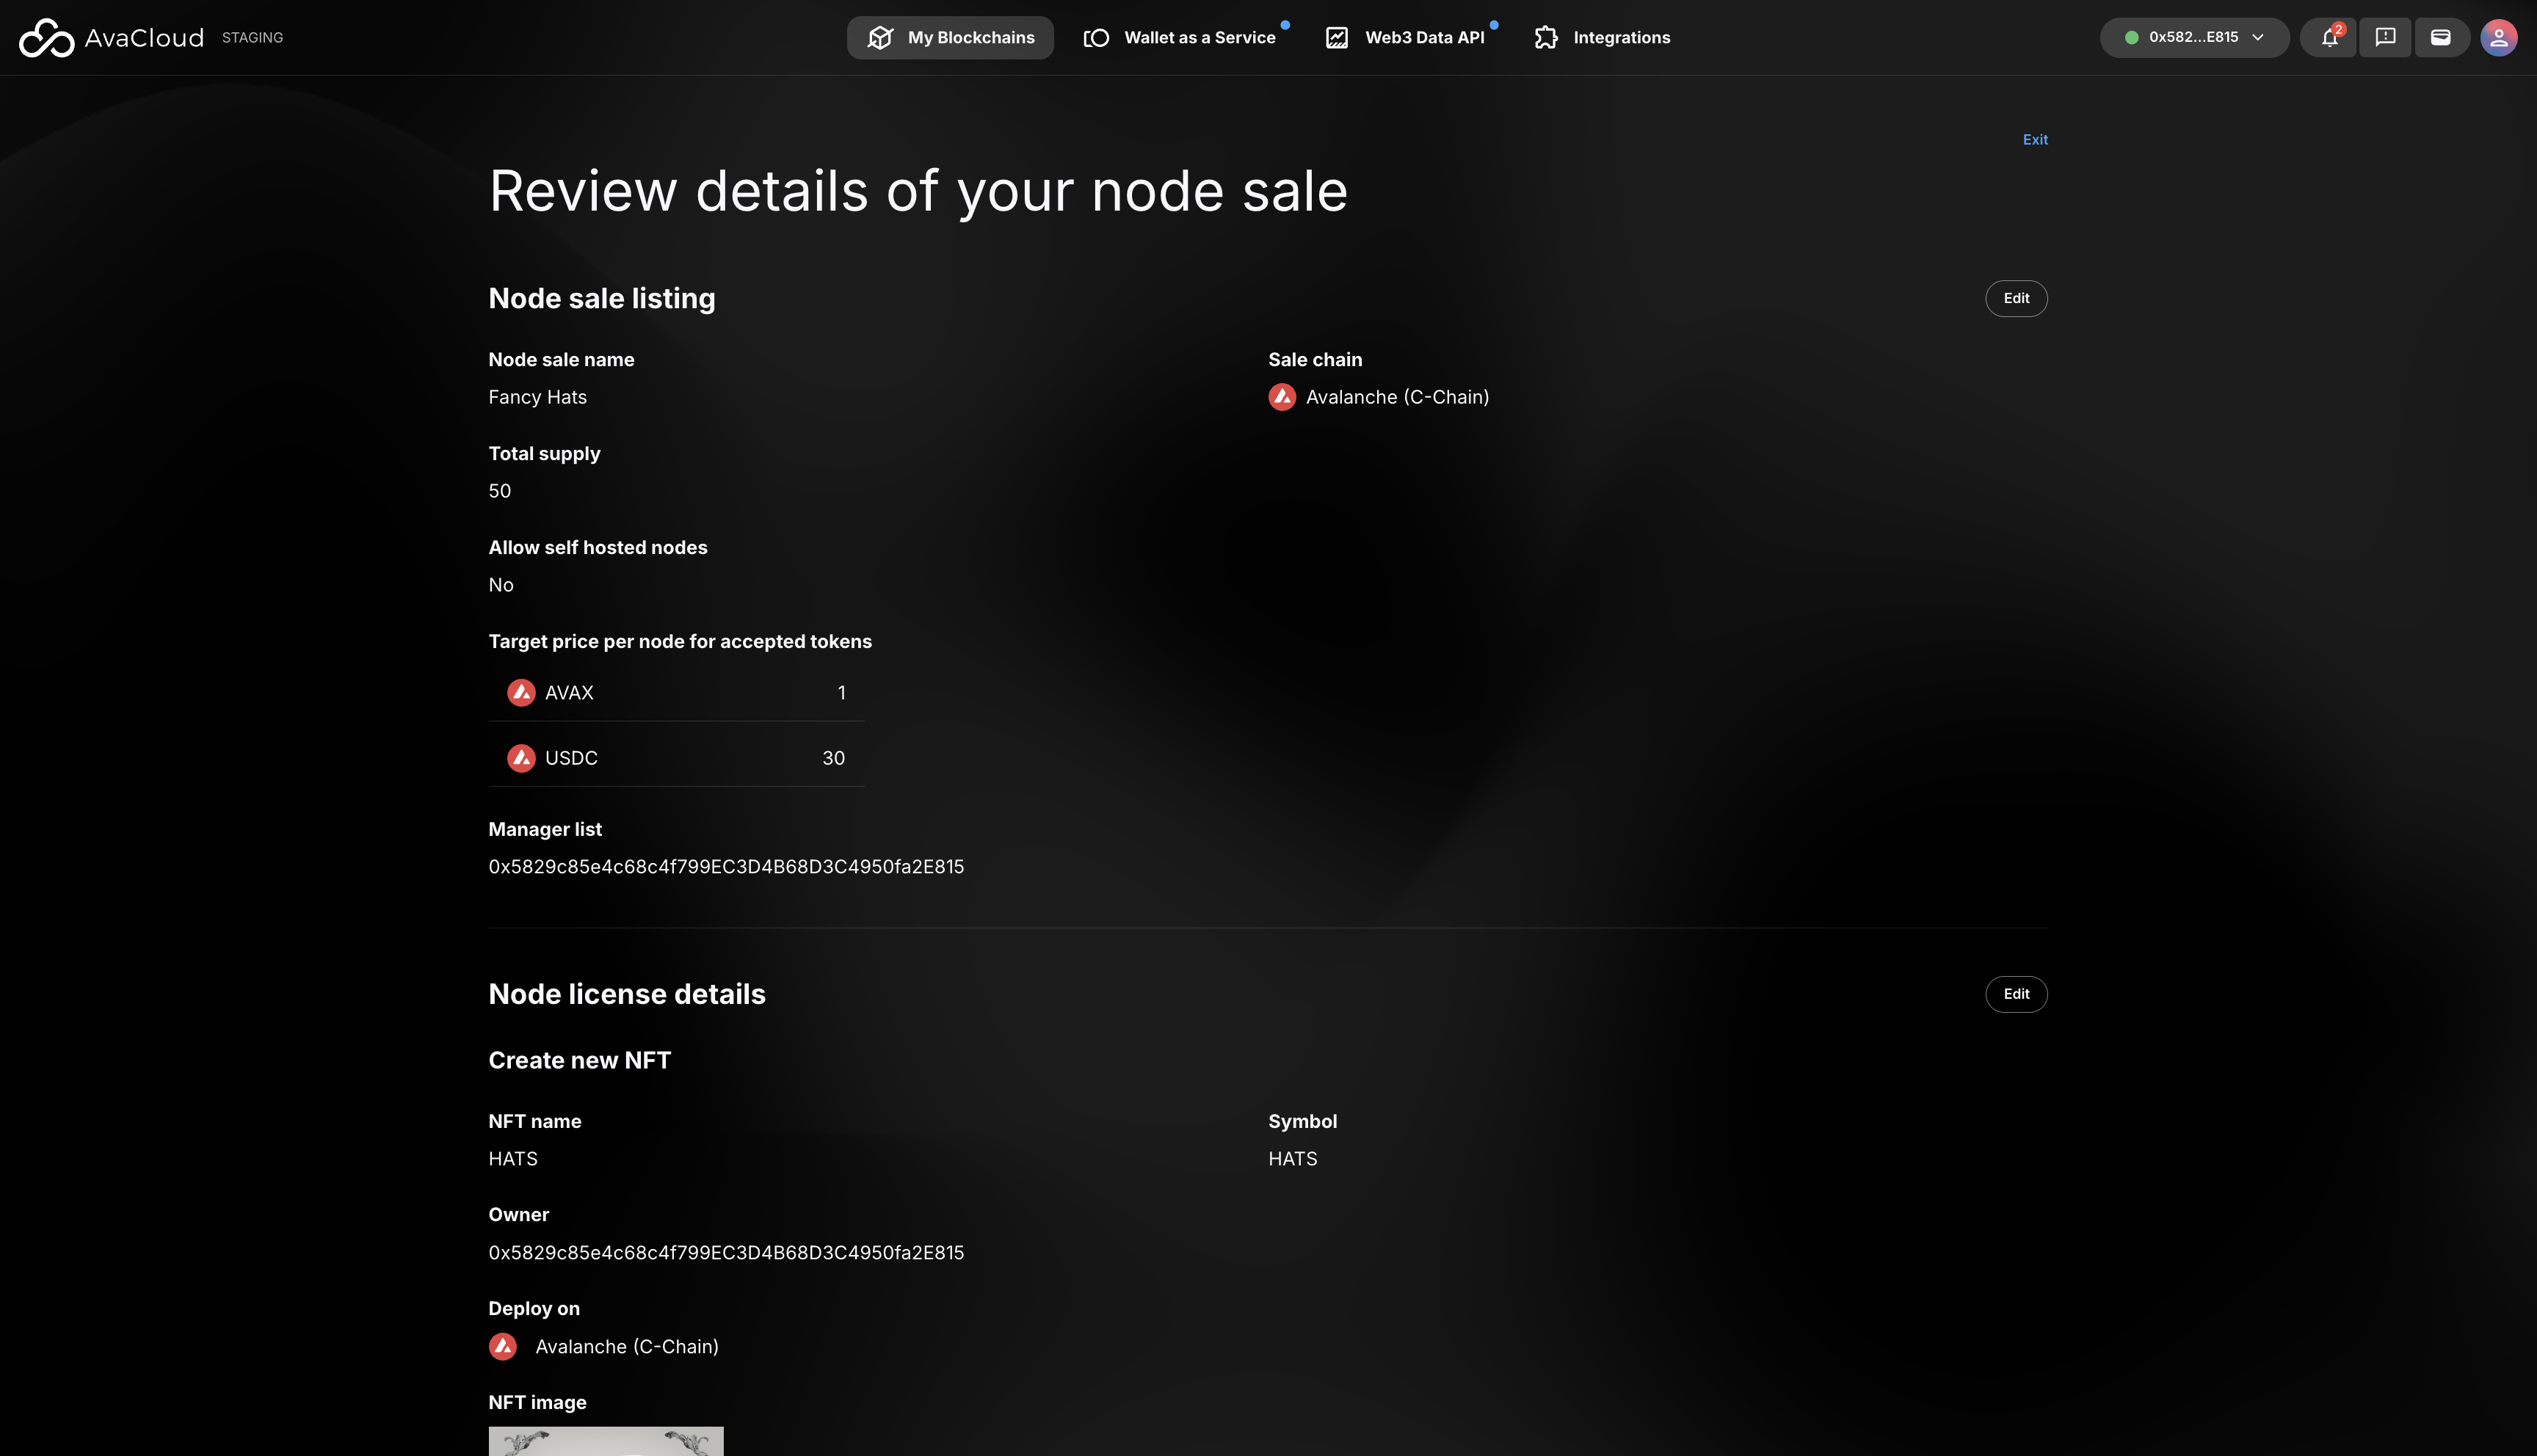Click the Web3 Data API chart icon
Screen dimensions: 2537x1456
click(x=1337, y=38)
